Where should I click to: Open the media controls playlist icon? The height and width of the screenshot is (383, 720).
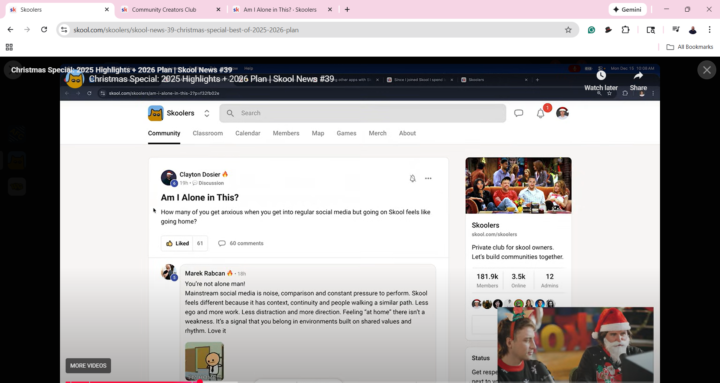[675, 30]
